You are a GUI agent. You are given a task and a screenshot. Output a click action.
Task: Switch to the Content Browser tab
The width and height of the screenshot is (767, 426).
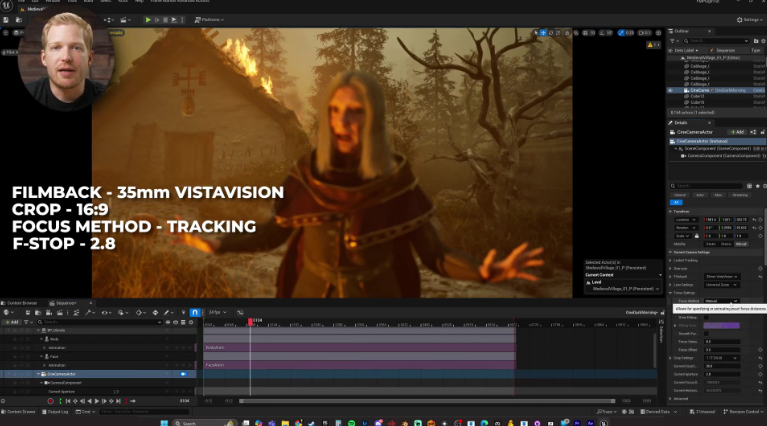(20, 303)
